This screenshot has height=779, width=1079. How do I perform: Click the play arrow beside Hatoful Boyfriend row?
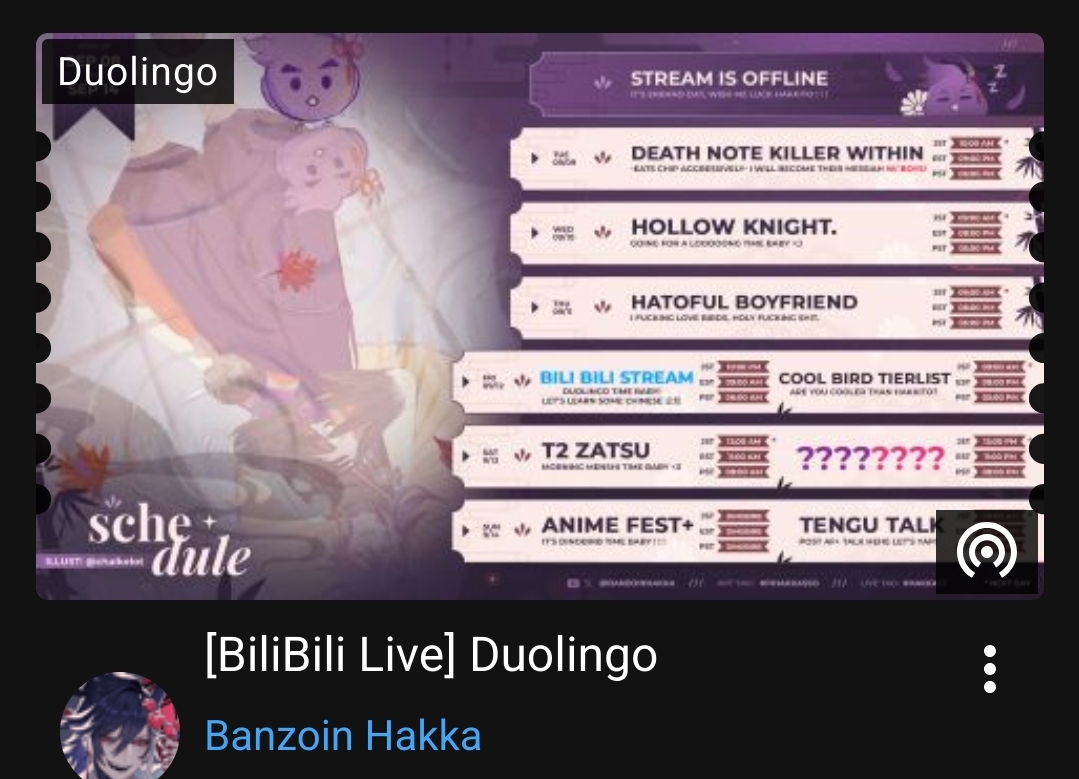[x=535, y=307]
